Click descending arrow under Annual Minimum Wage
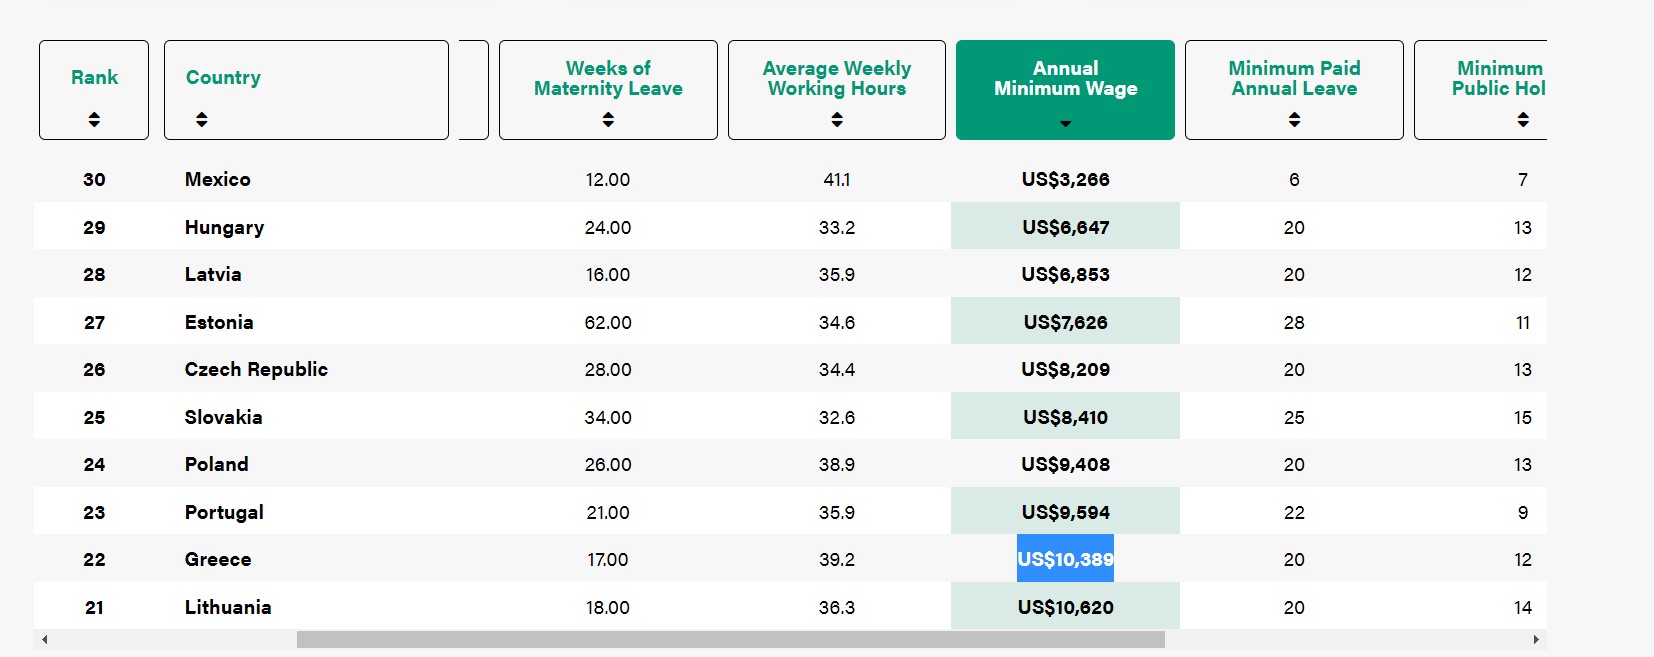Screen dimensions: 1654x657 click(x=1065, y=123)
